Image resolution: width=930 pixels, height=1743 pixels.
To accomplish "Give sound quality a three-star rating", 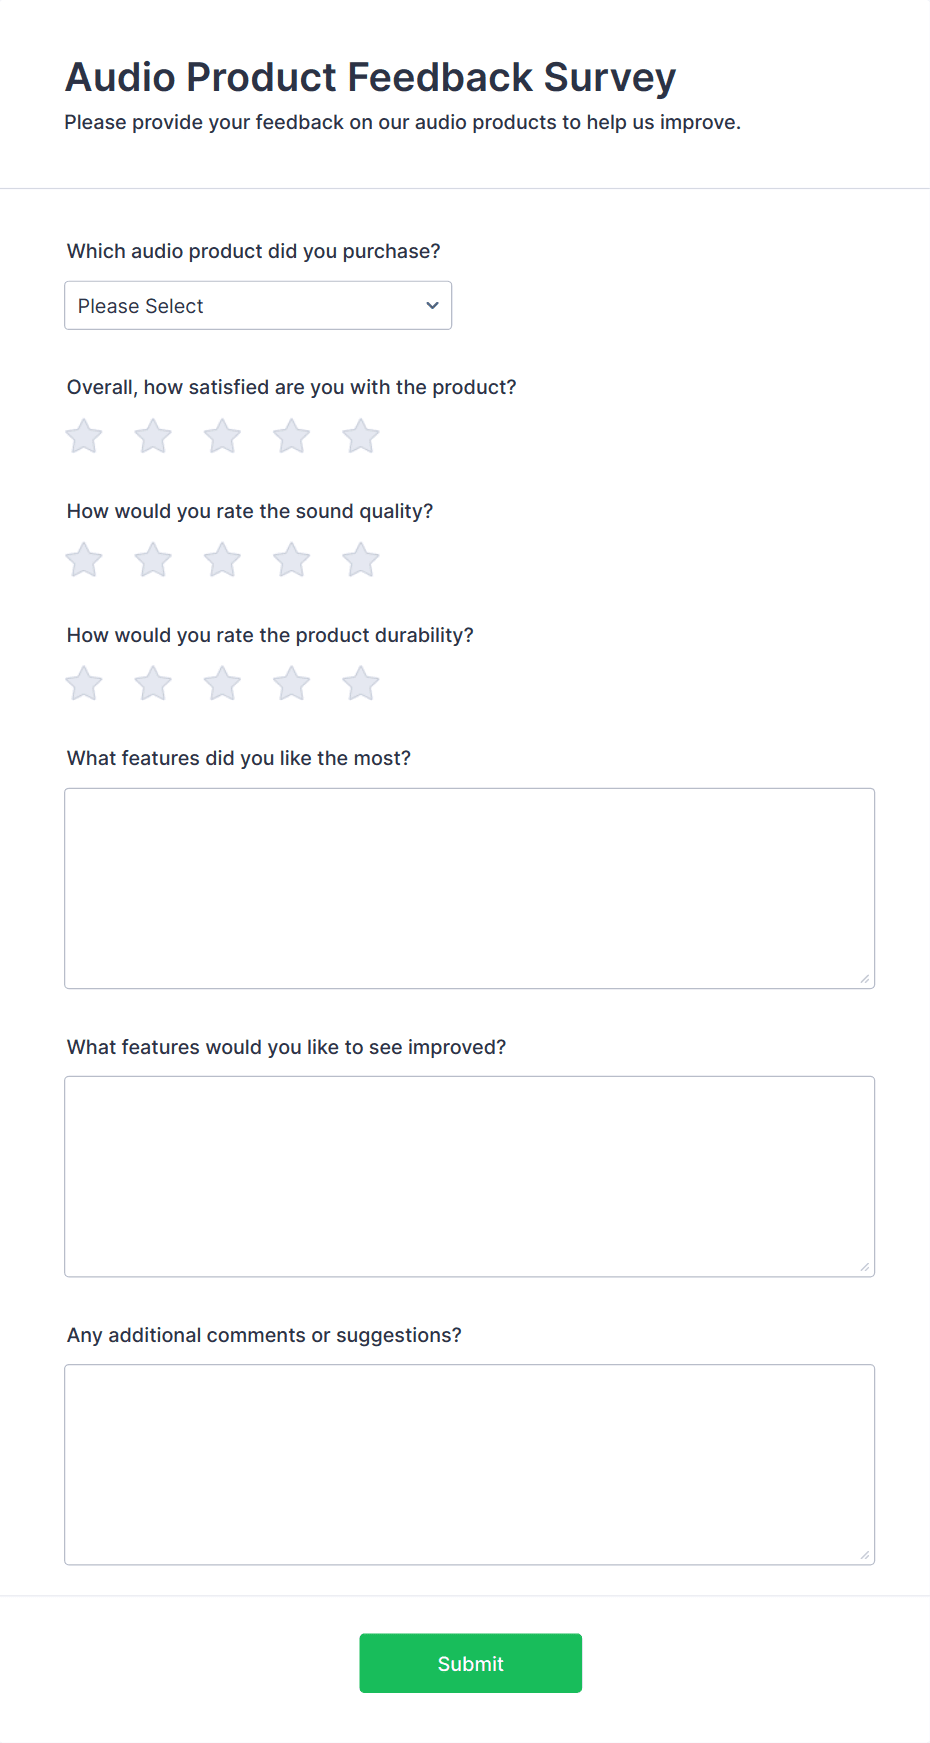I will 221,560.
